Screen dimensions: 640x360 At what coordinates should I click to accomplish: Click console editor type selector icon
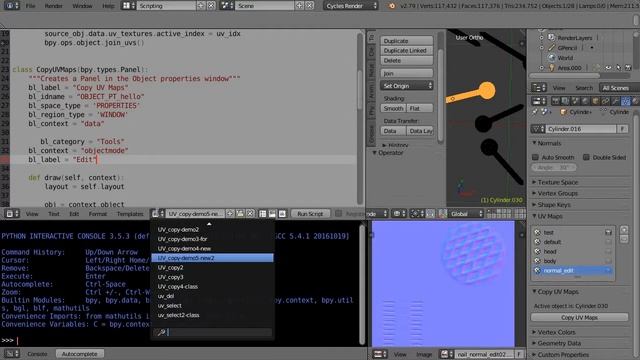point(11,354)
